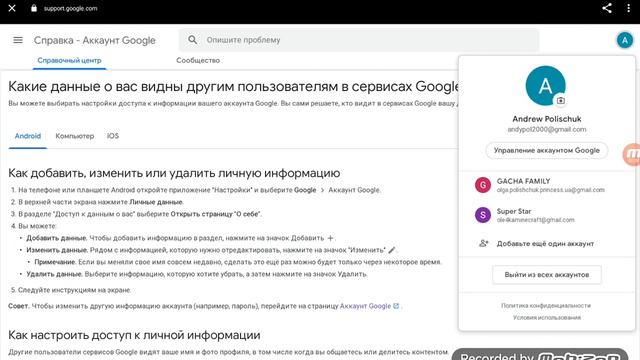Image resolution: width=640 pixels, height=360 pixels.
Task: Focus the 'Опишите проблему' search field
Action: [x=359, y=40]
